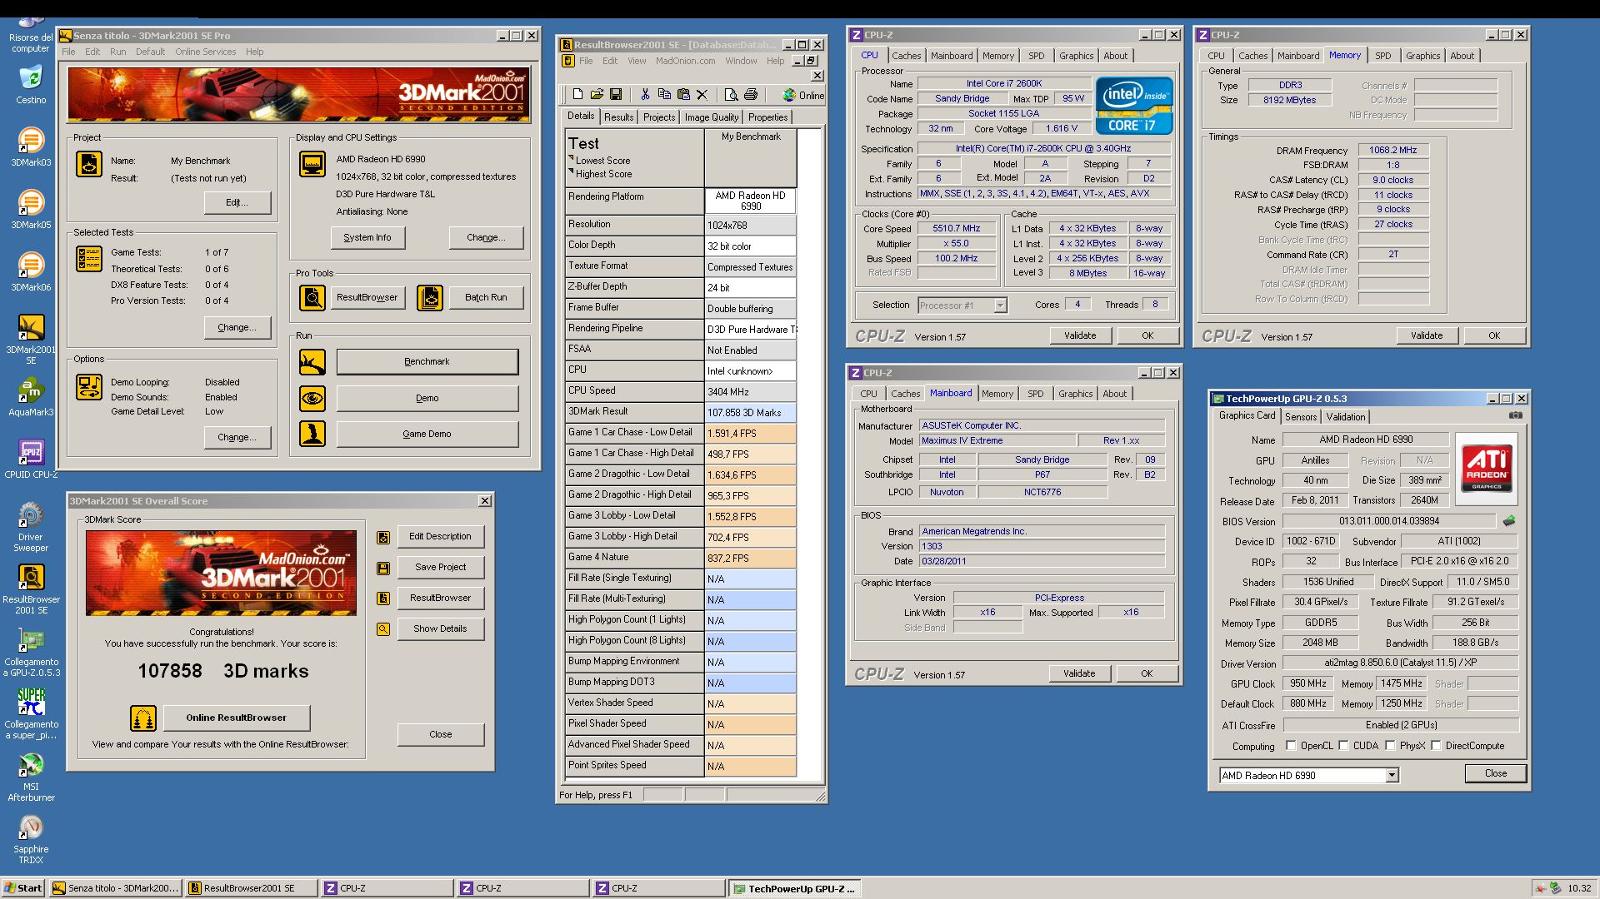The image size is (1600, 899).
Task: Open the Sapphire TRIXX desktop icon
Action: (31, 839)
